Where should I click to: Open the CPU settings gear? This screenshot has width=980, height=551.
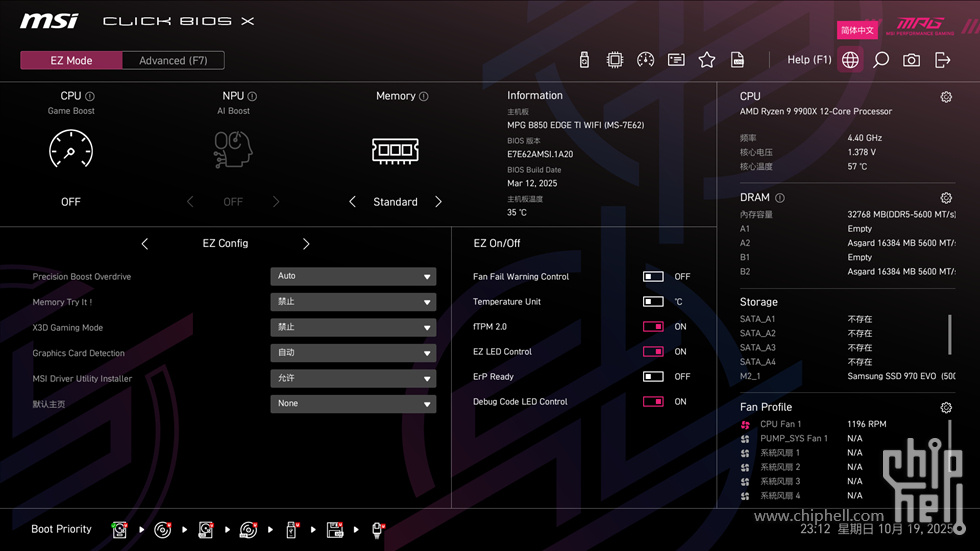946,97
